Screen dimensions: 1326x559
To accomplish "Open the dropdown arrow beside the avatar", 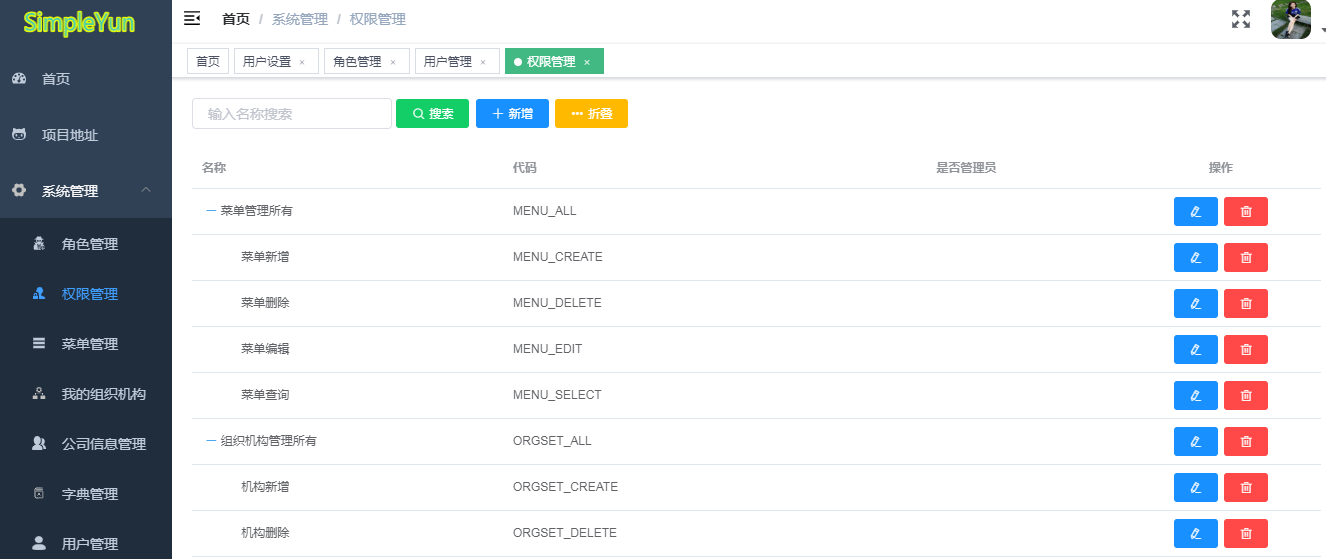I will [x=1322, y=31].
